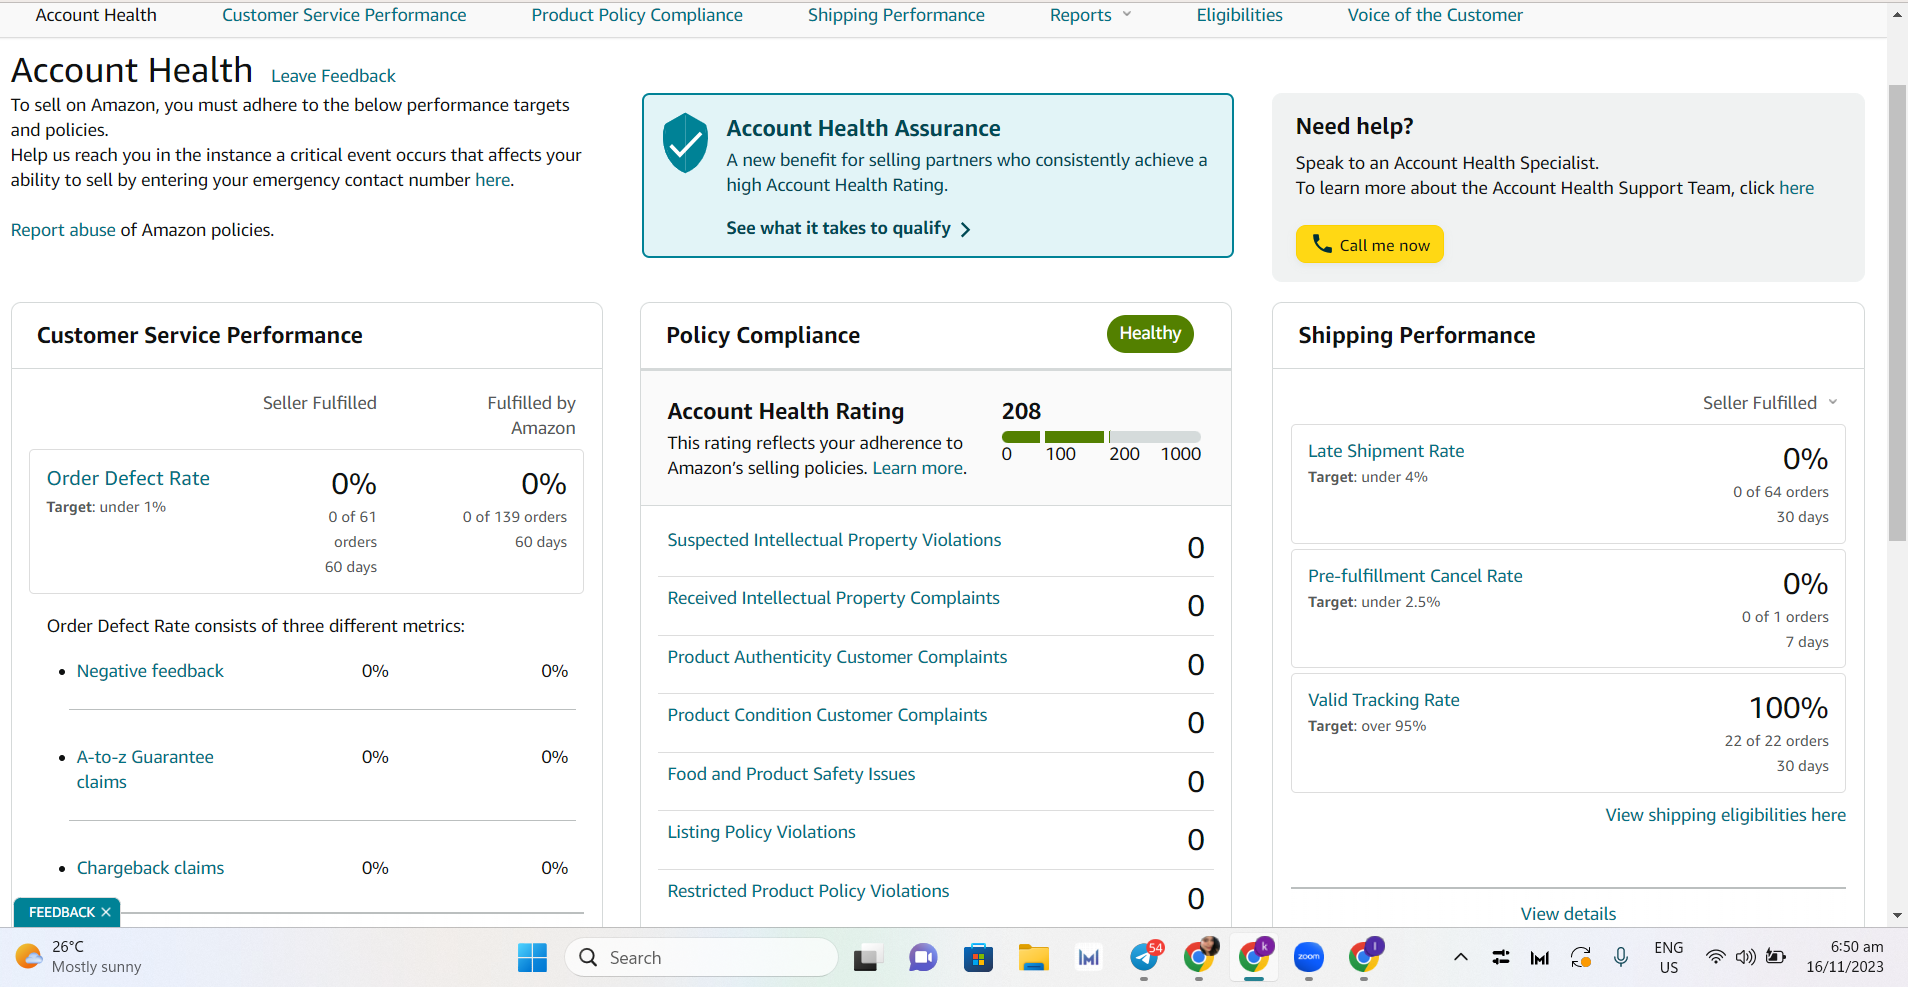Open Valid Tracking Rate details

1384,700
